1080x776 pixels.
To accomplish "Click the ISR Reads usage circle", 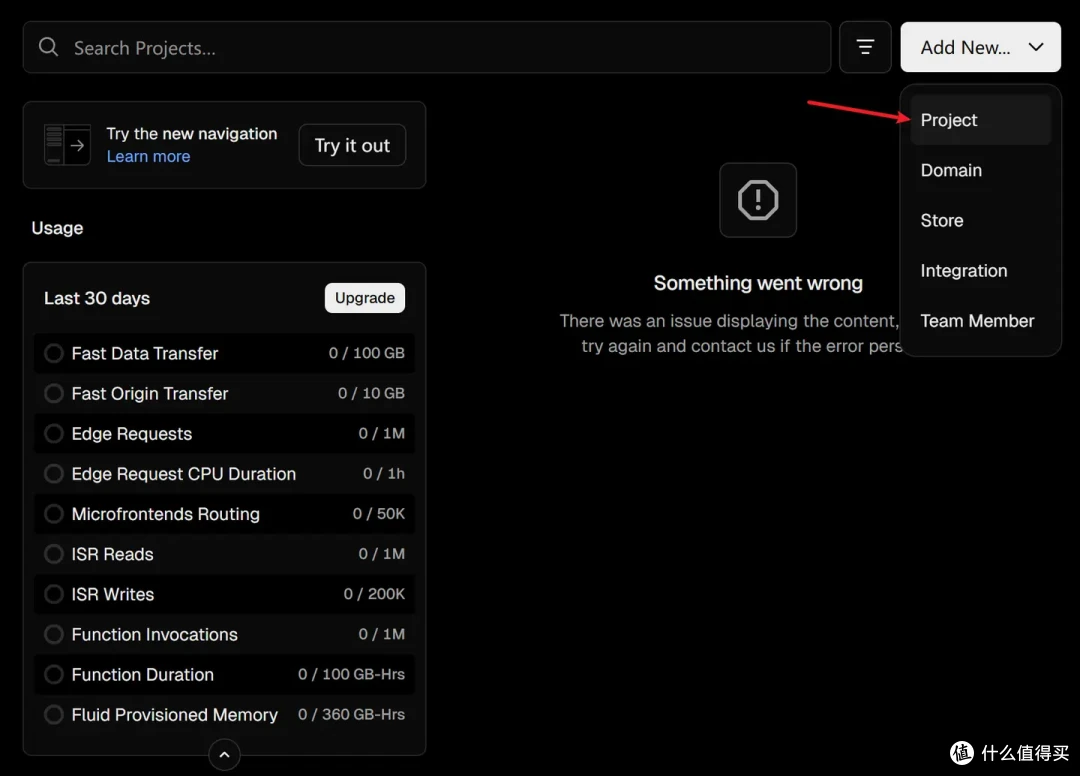I will tap(54, 554).
